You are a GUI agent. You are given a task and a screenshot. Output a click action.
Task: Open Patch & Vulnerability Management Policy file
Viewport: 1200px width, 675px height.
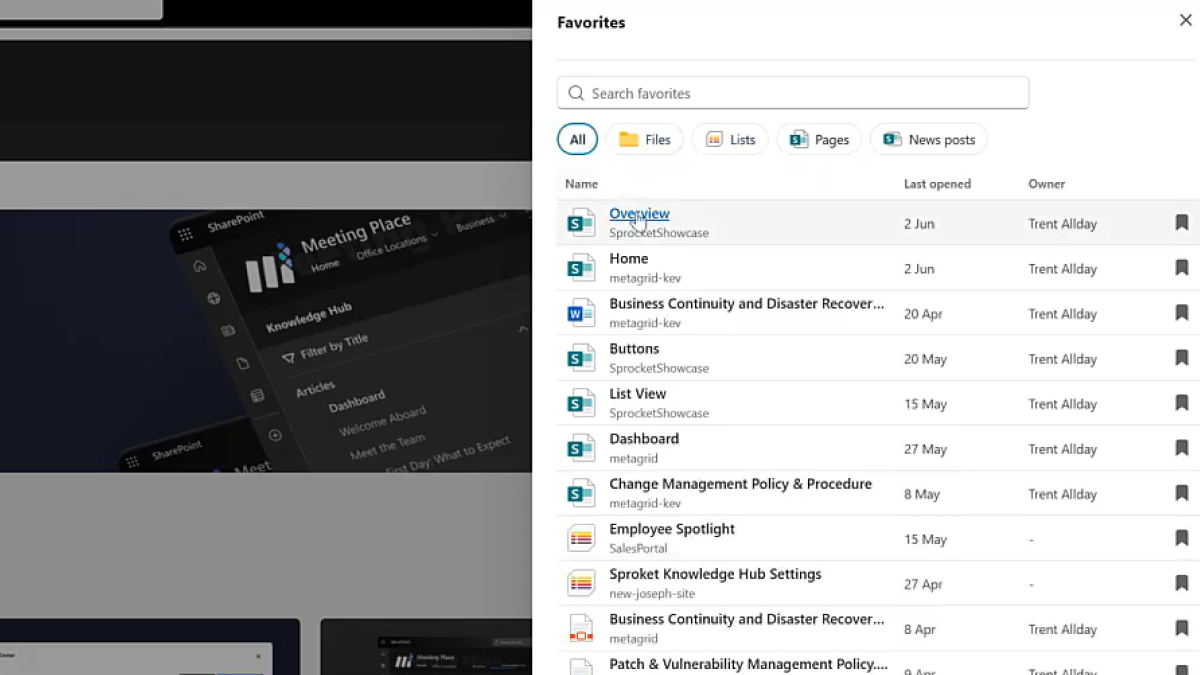pos(749,664)
